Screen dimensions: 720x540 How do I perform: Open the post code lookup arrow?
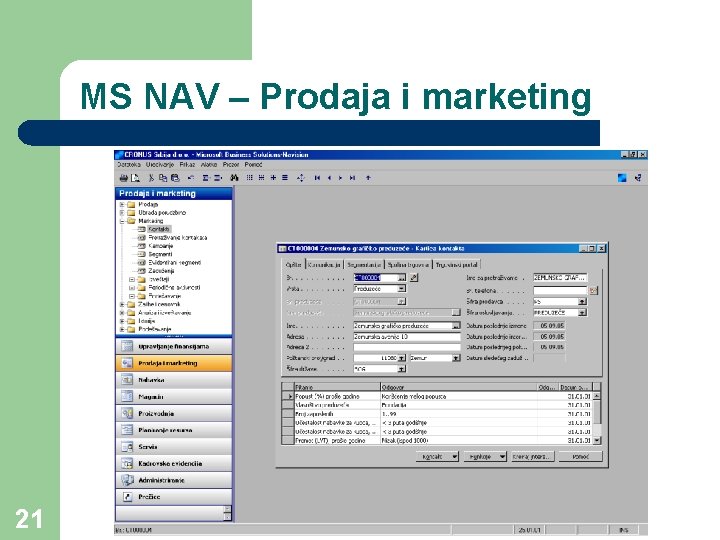pos(402,358)
